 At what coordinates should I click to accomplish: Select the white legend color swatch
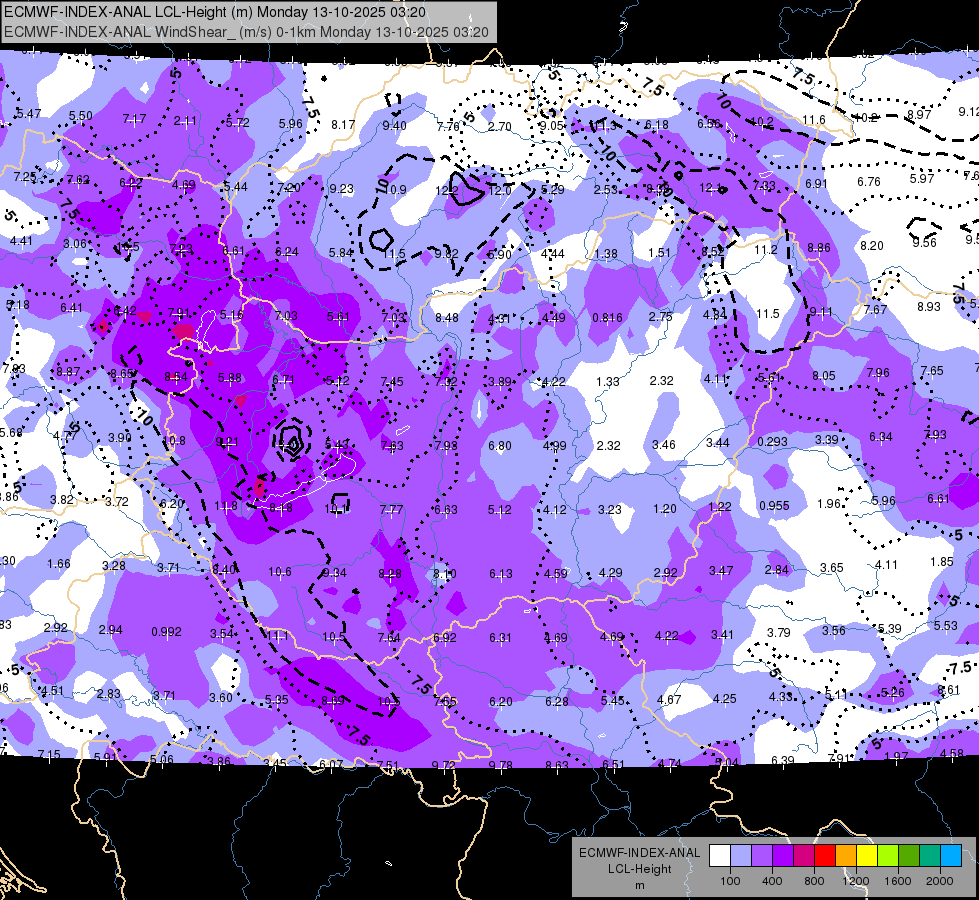pyautogui.click(x=720, y=856)
